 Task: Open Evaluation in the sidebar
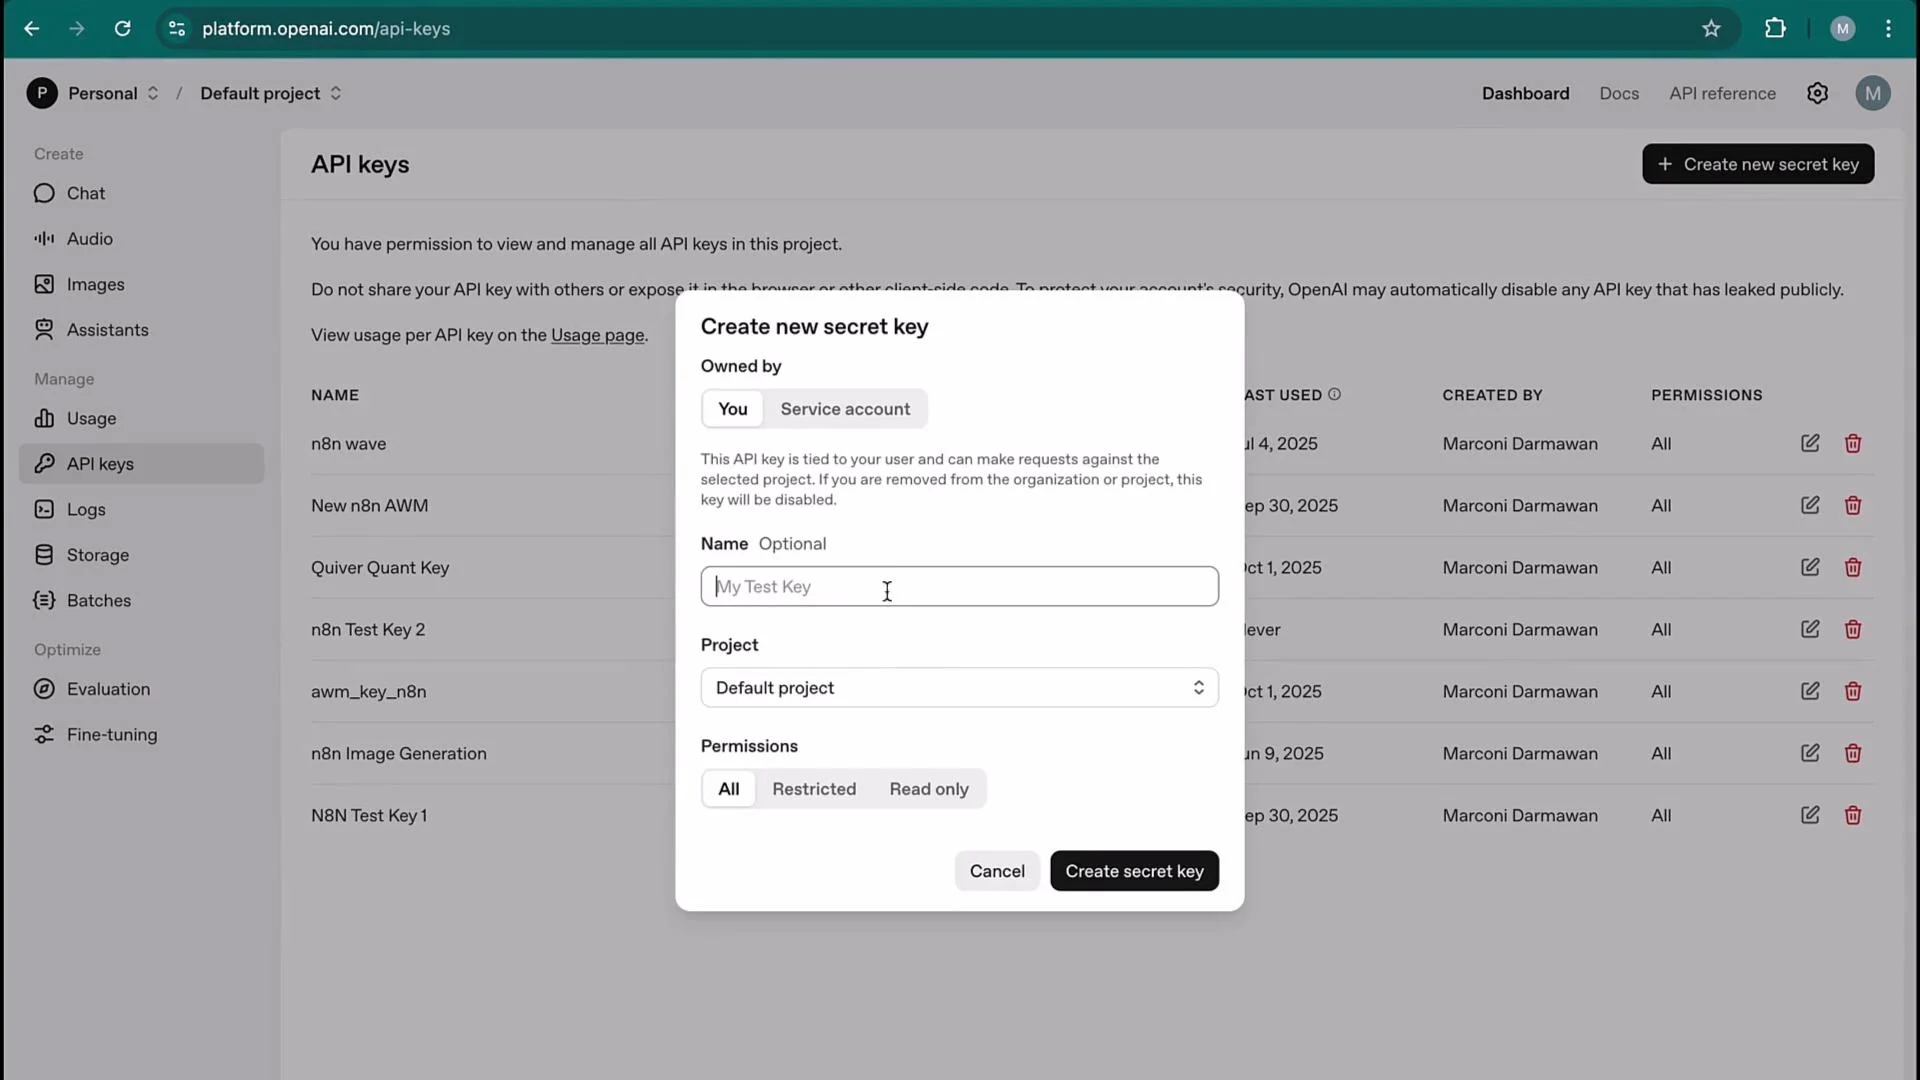(141, 689)
